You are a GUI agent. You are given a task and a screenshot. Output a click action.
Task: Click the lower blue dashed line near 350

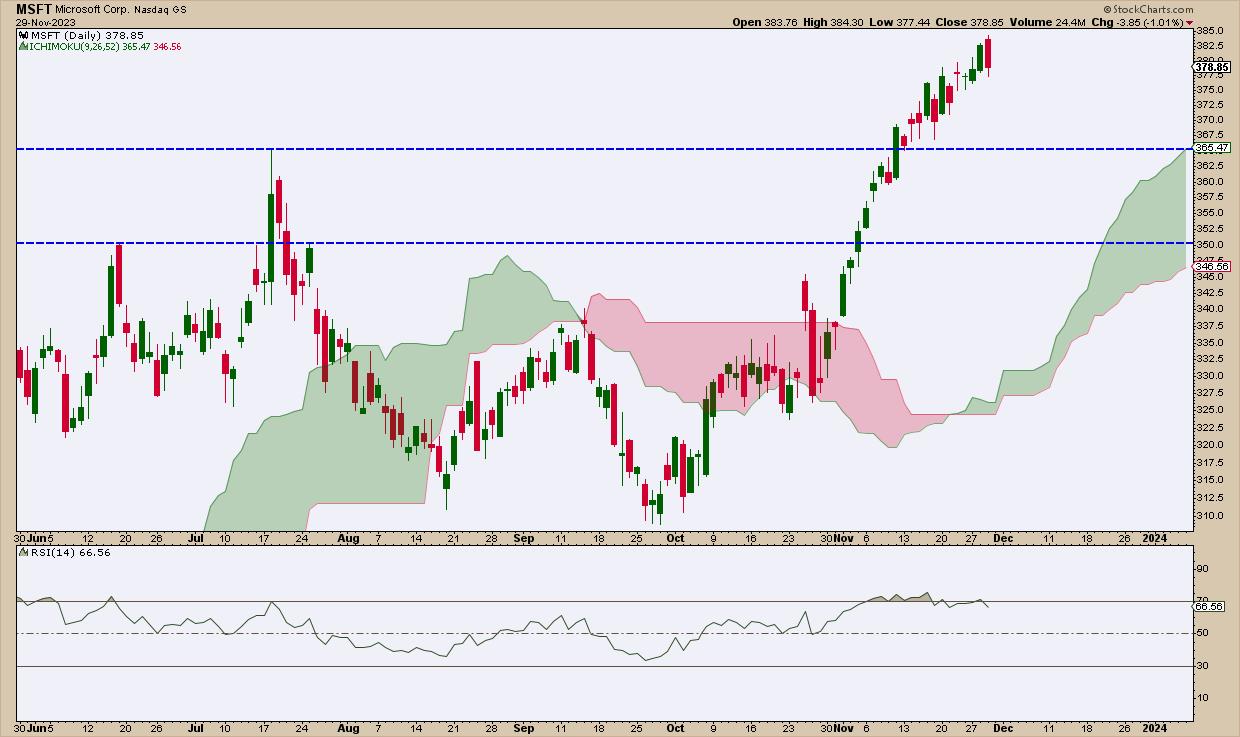[x=600, y=243]
